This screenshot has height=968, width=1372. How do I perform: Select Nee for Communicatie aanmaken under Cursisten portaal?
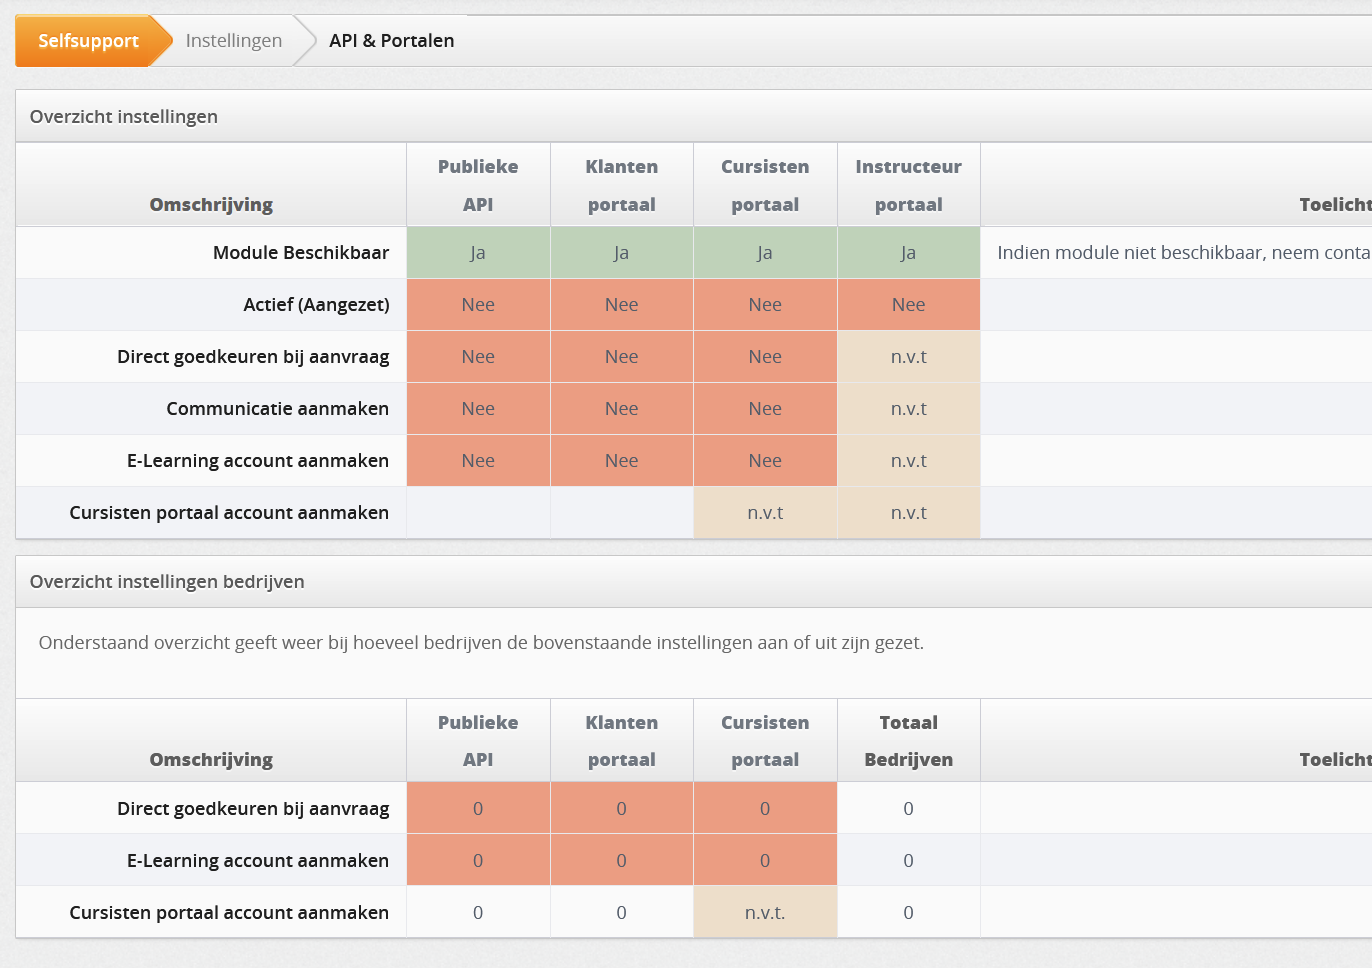765,409
